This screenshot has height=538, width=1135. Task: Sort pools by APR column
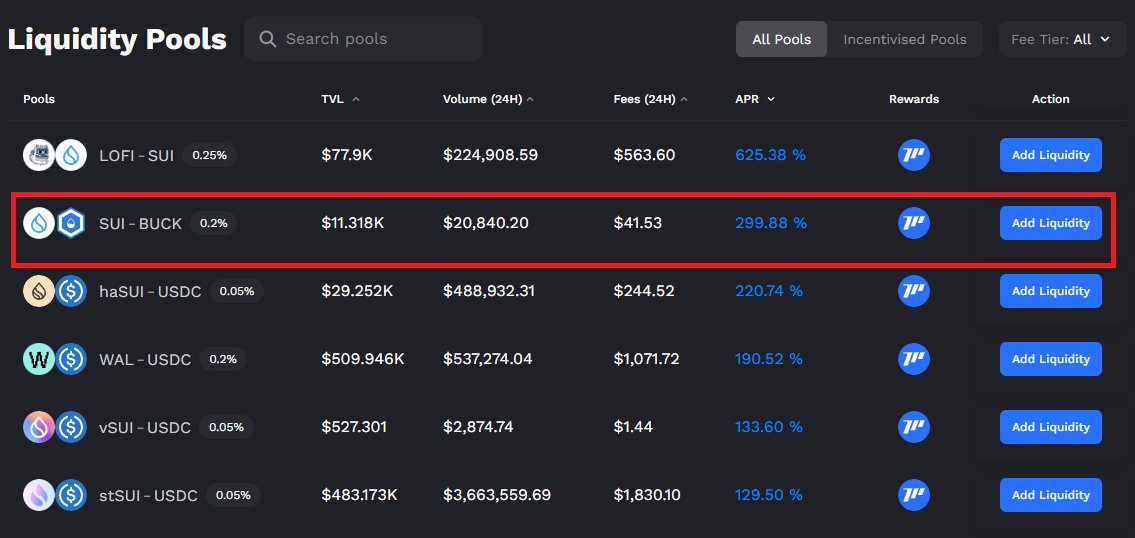(755, 99)
